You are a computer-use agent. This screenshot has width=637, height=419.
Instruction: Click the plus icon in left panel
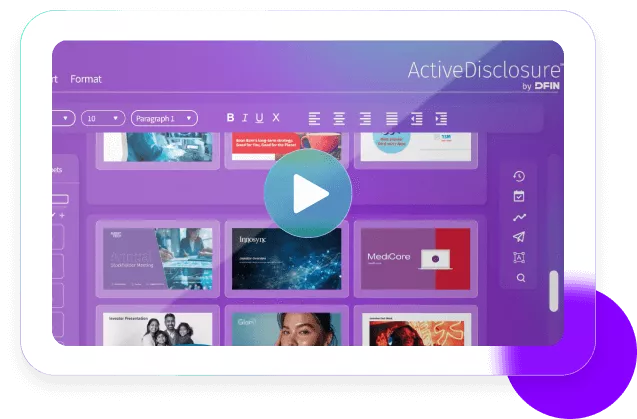pyautogui.click(x=62, y=215)
